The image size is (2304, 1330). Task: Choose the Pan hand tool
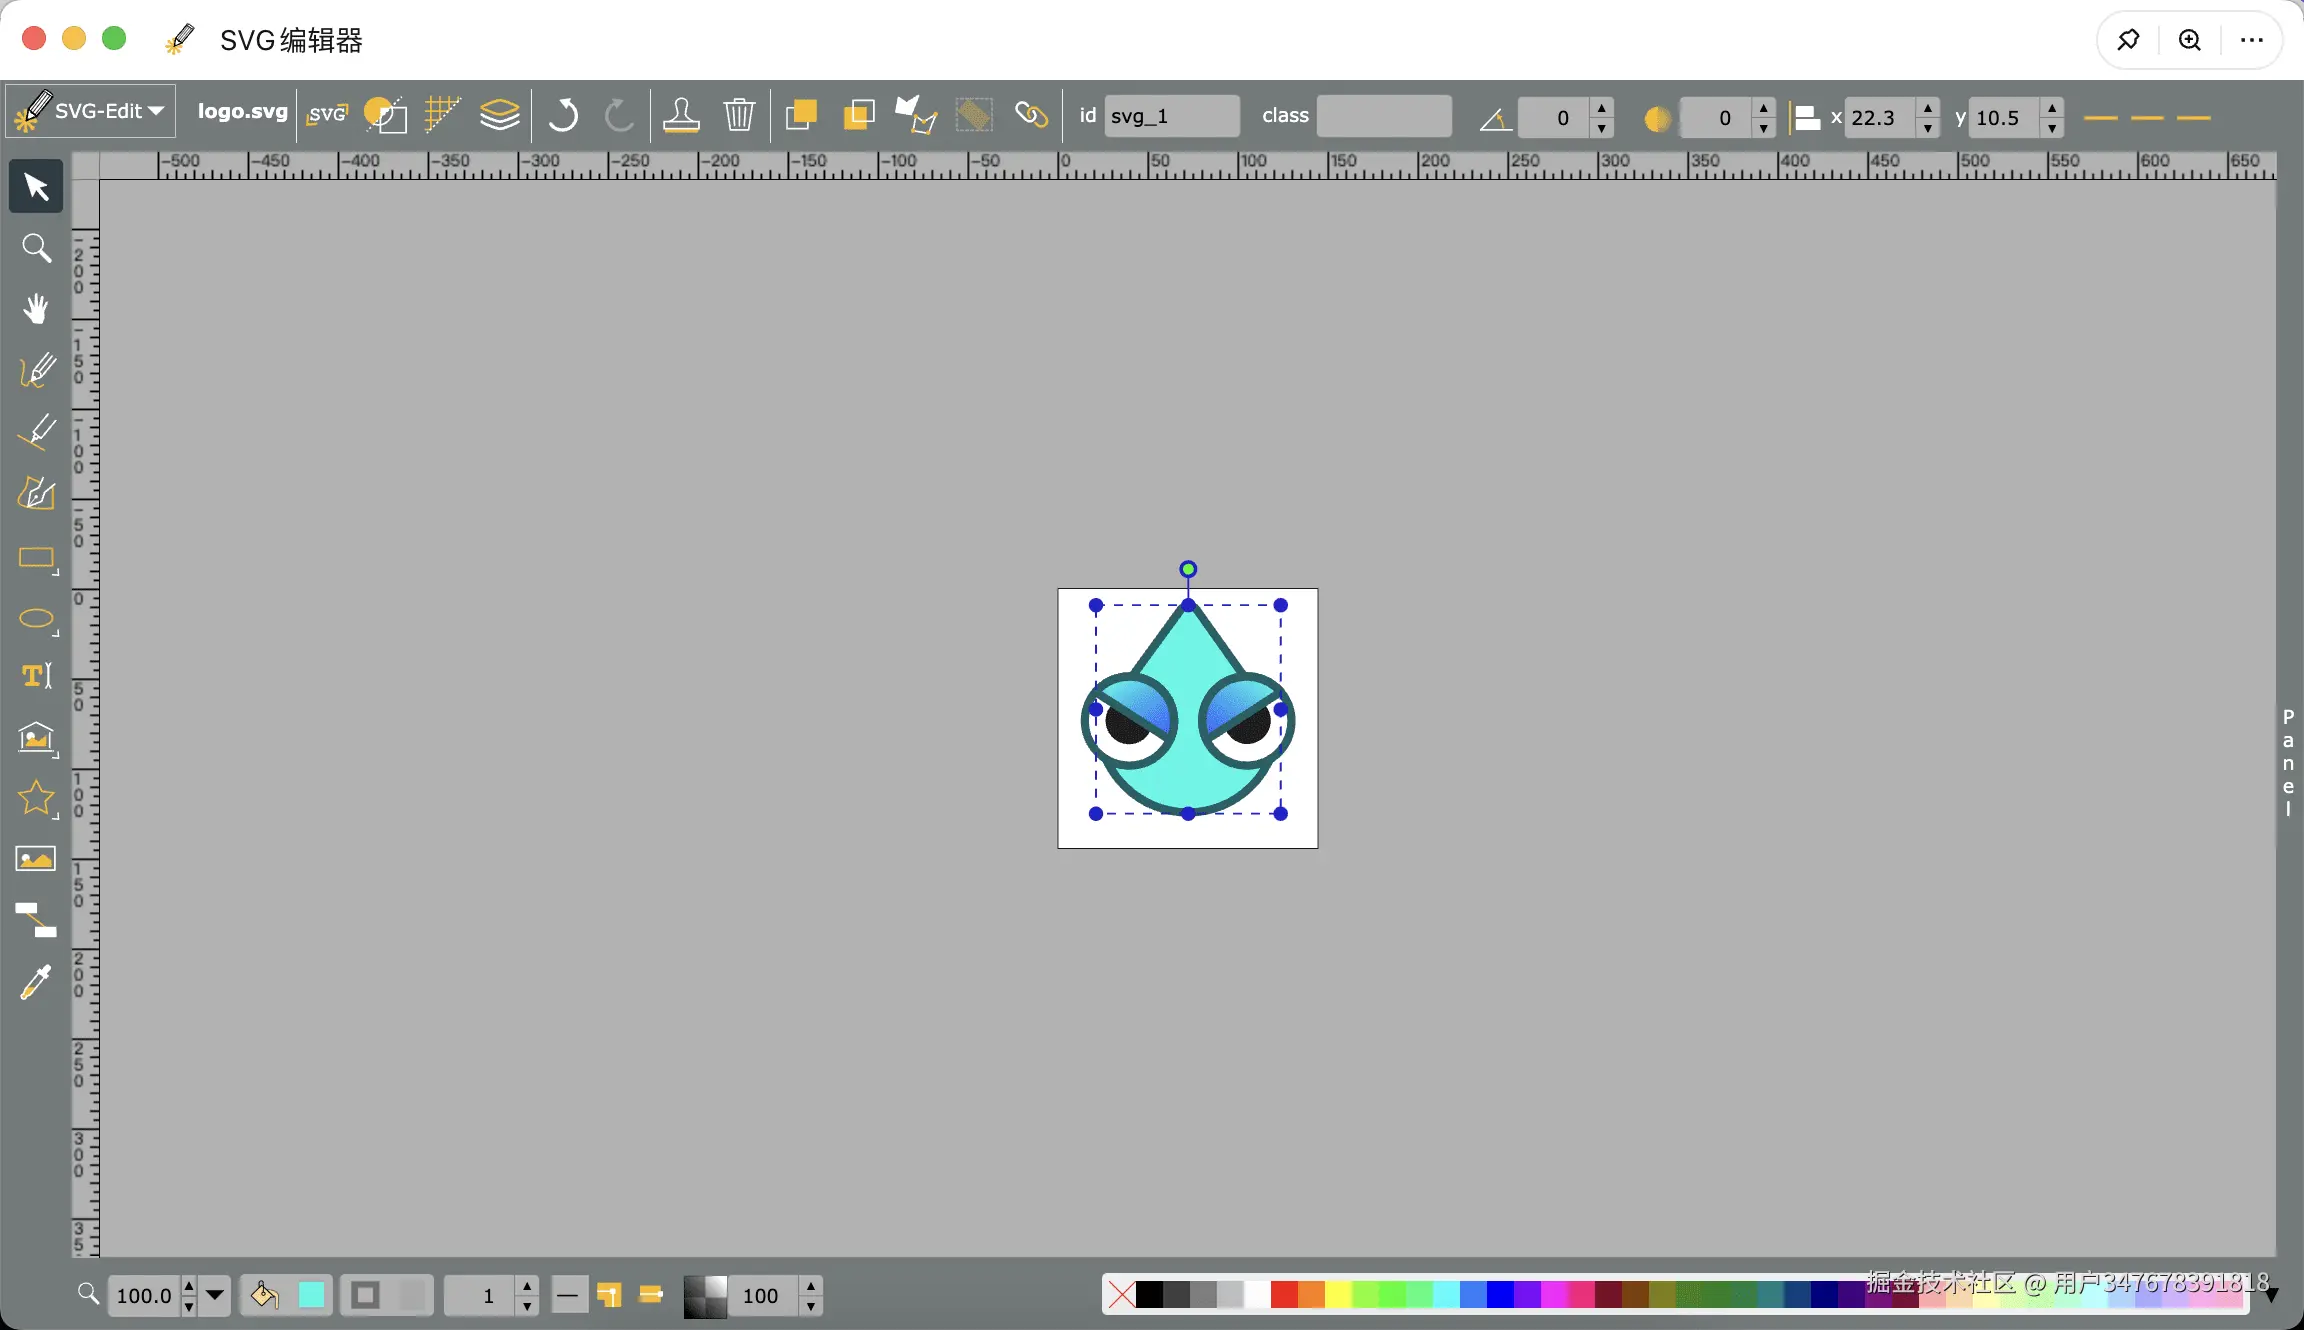(x=36, y=309)
